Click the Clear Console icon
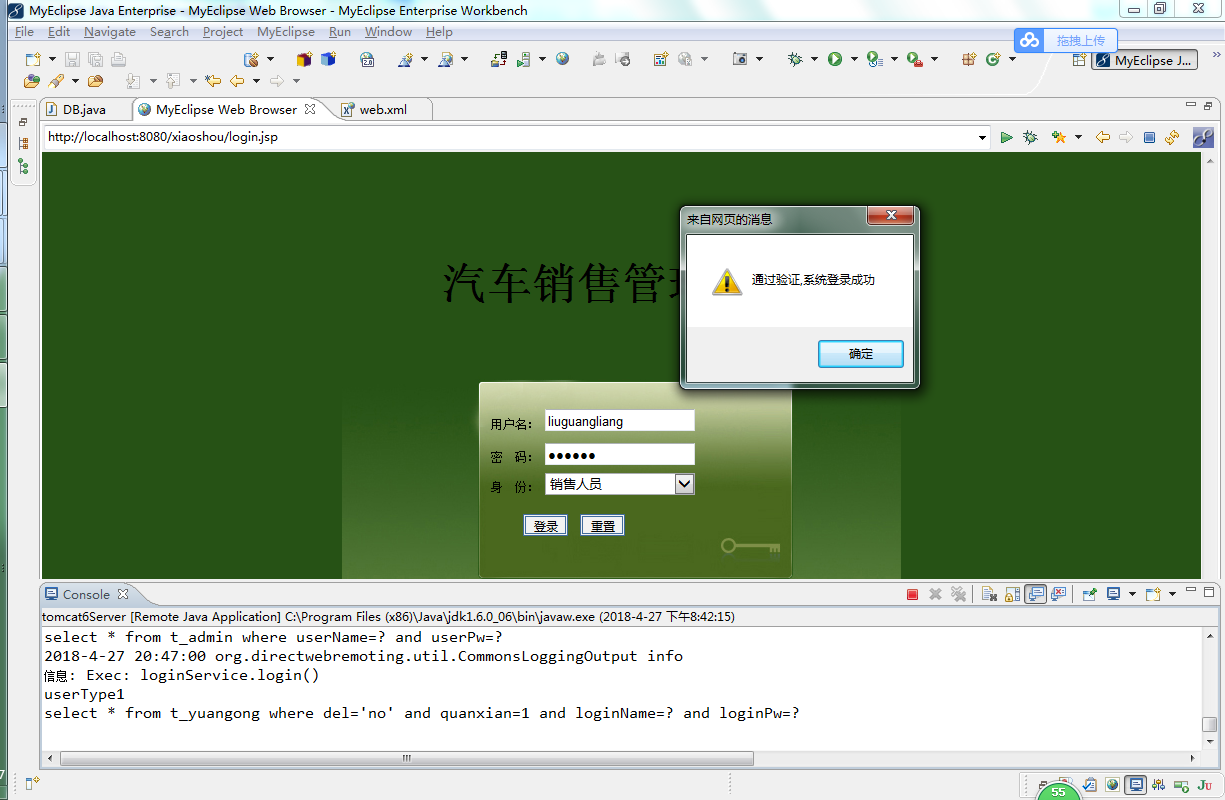Image resolution: width=1225 pixels, height=800 pixels. click(988, 594)
